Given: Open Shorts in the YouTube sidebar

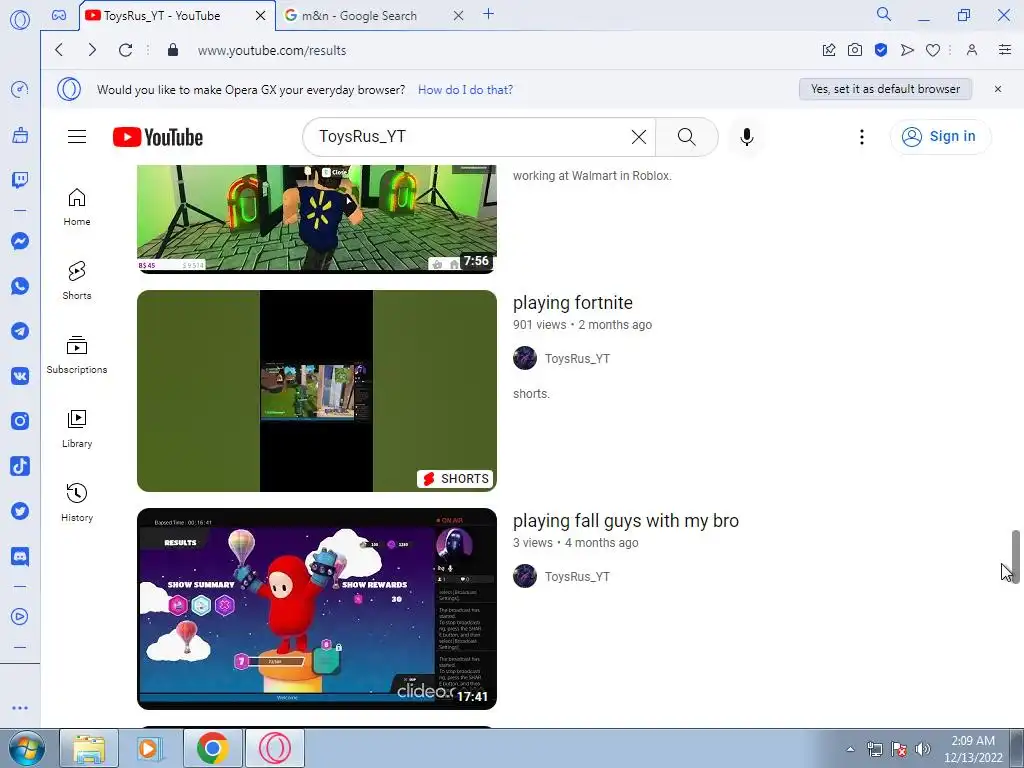Looking at the screenshot, I should coord(77,281).
